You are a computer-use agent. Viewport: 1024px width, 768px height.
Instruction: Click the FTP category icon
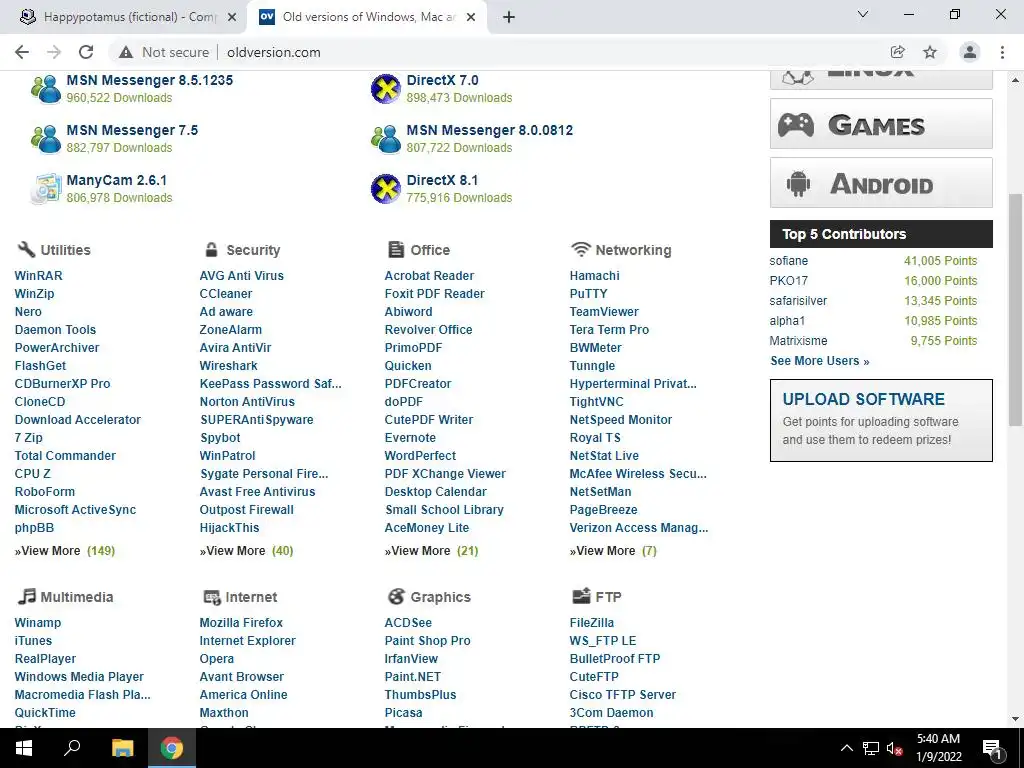coord(581,596)
